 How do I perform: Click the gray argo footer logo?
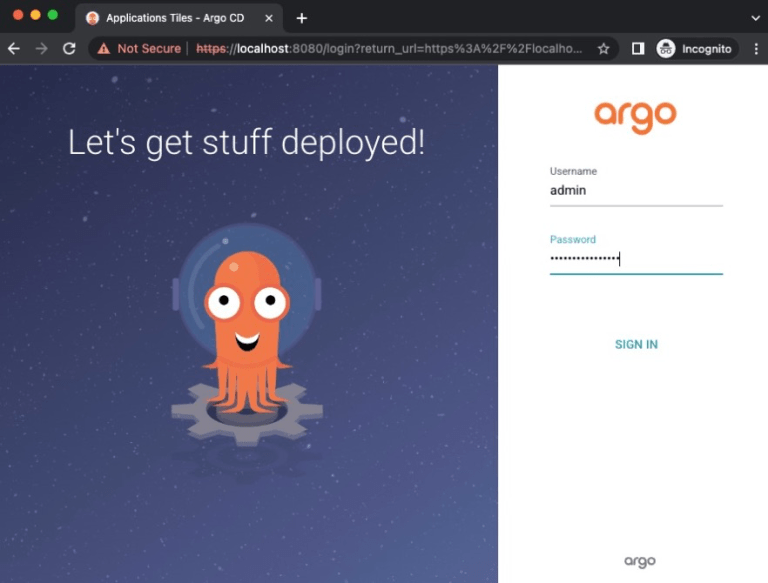point(640,561)
